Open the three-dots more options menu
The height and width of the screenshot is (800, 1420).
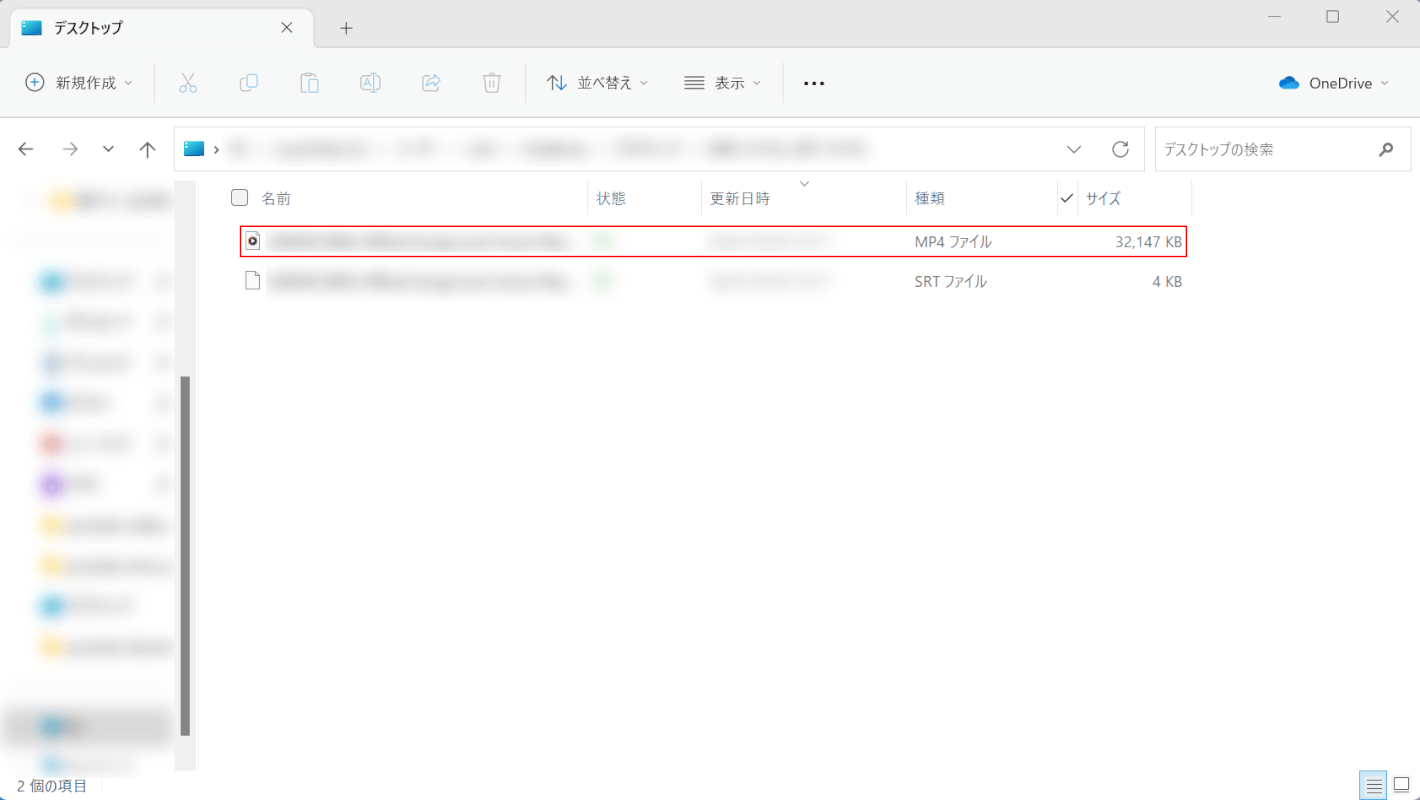814,83
